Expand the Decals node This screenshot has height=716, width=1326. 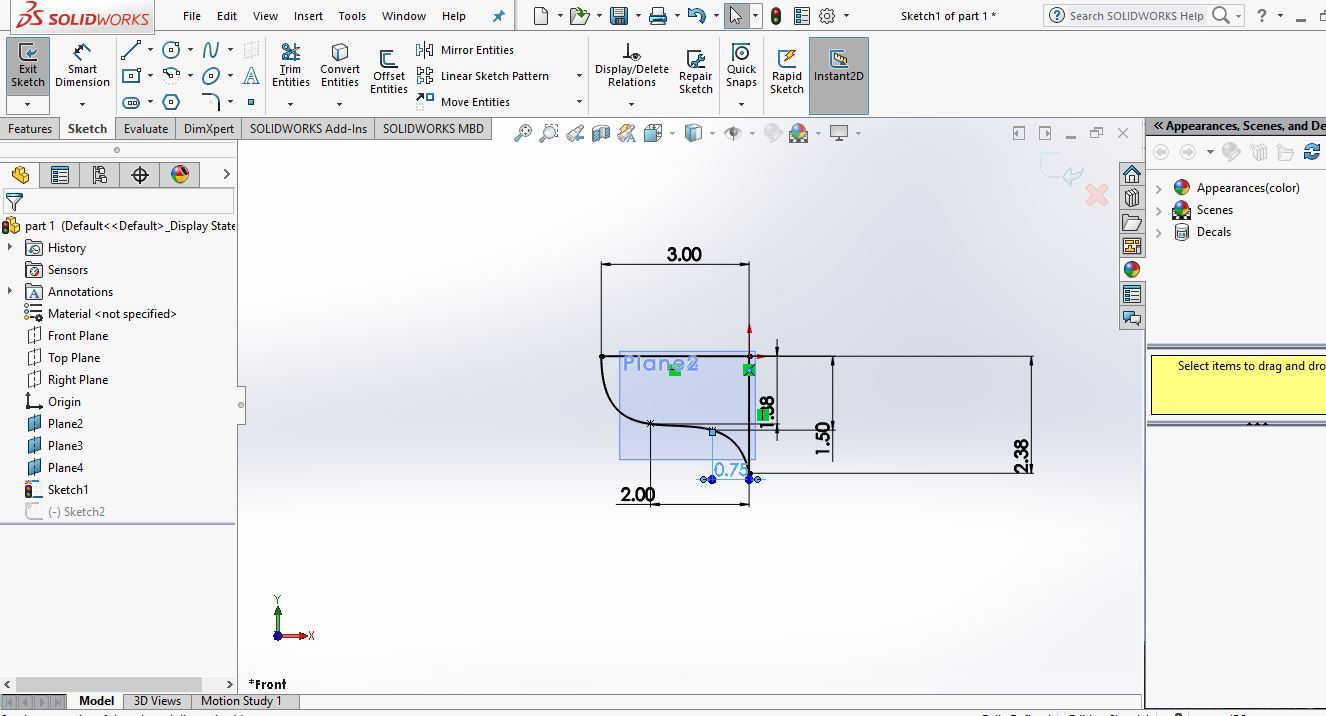[1160, 232]
